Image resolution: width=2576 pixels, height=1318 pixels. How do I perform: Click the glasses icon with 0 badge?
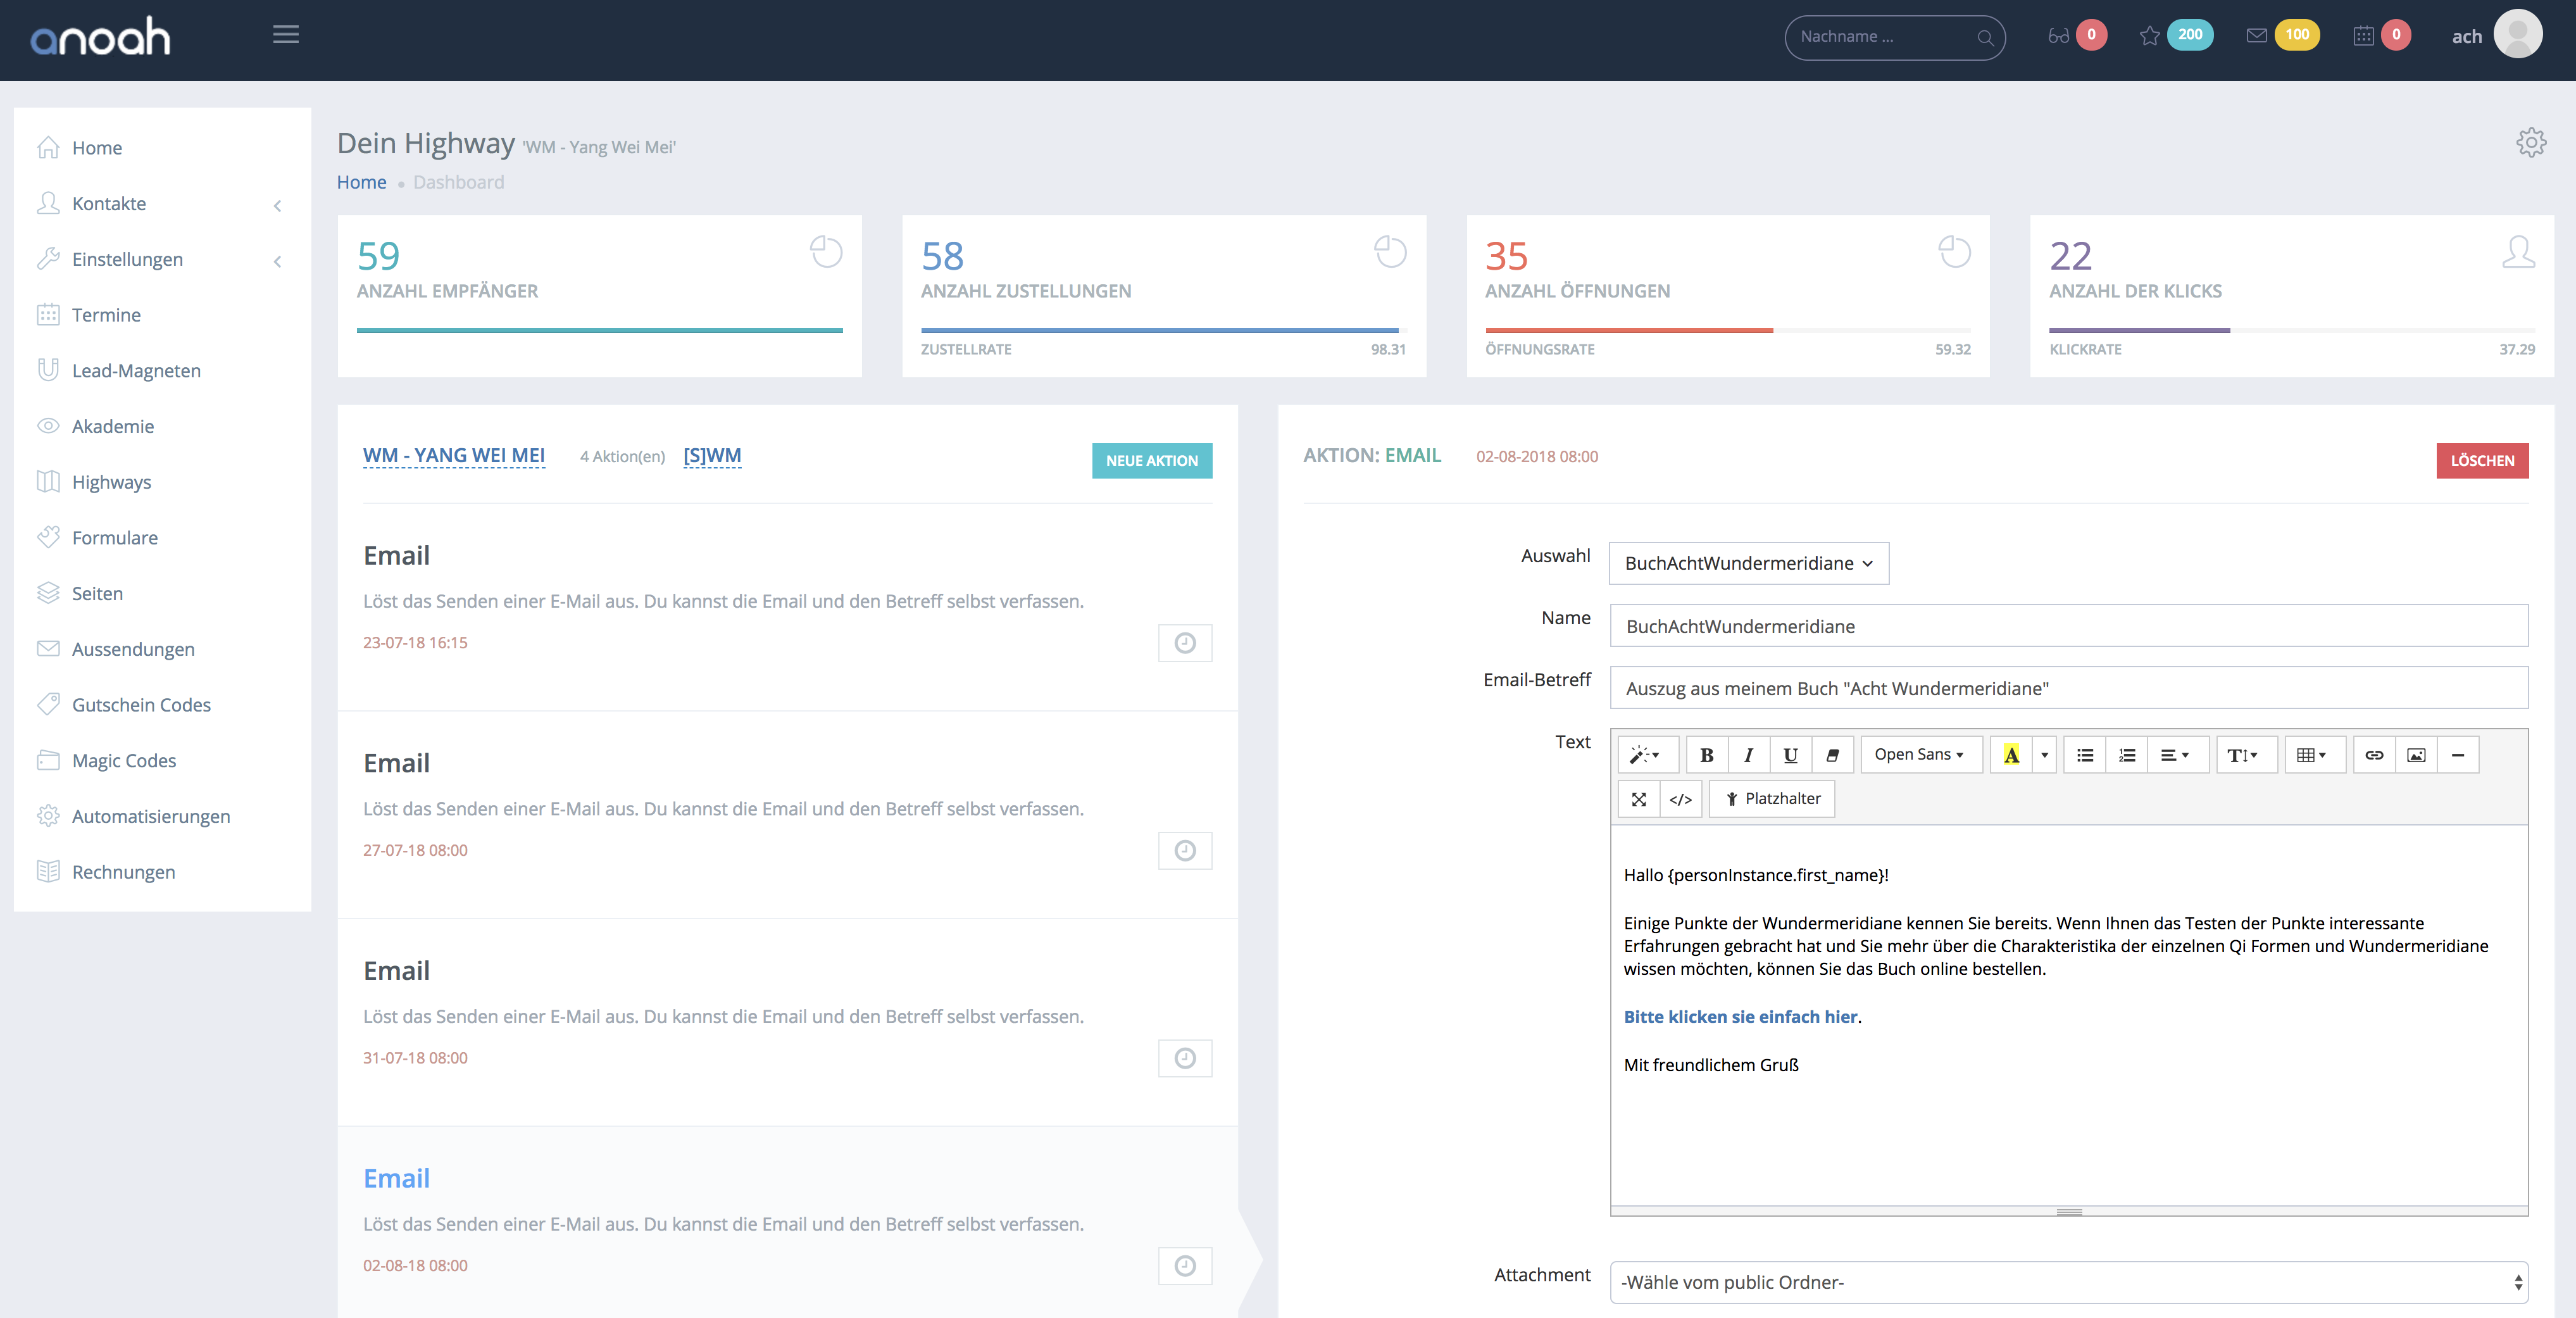[x=2058, y=36]
